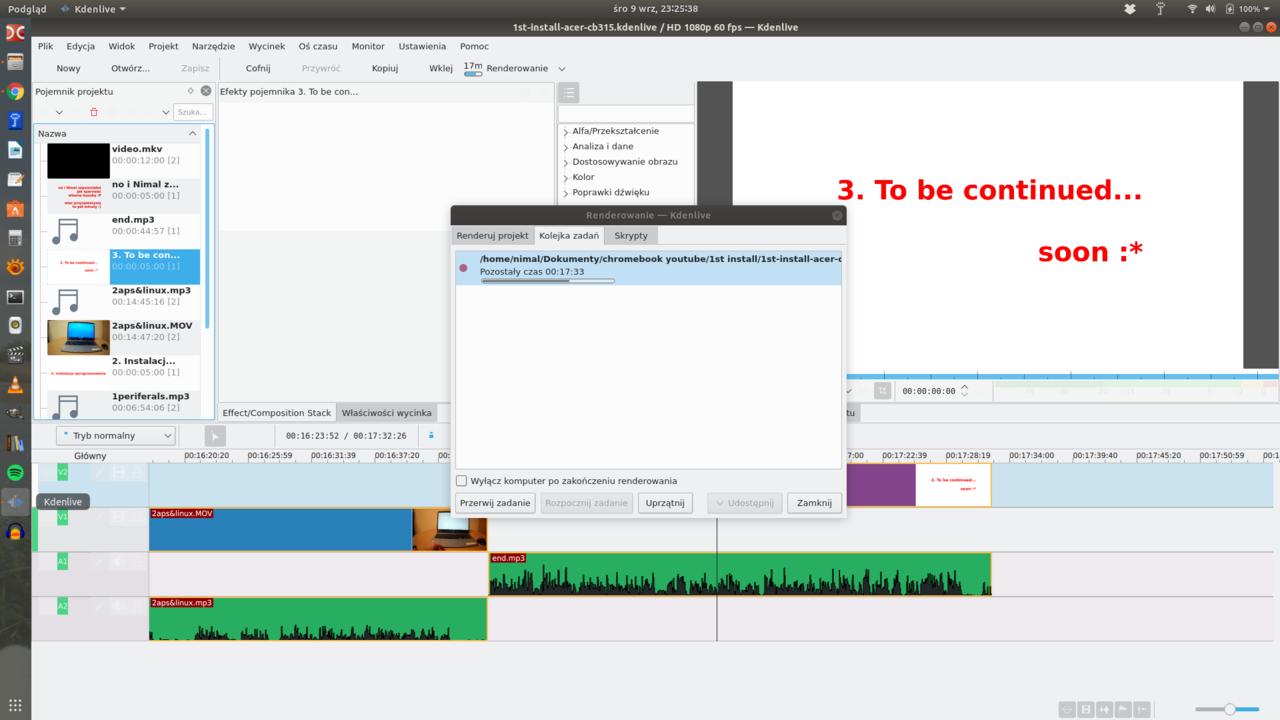
Task: Click the Nowy toolbar button
Action: 69,69
